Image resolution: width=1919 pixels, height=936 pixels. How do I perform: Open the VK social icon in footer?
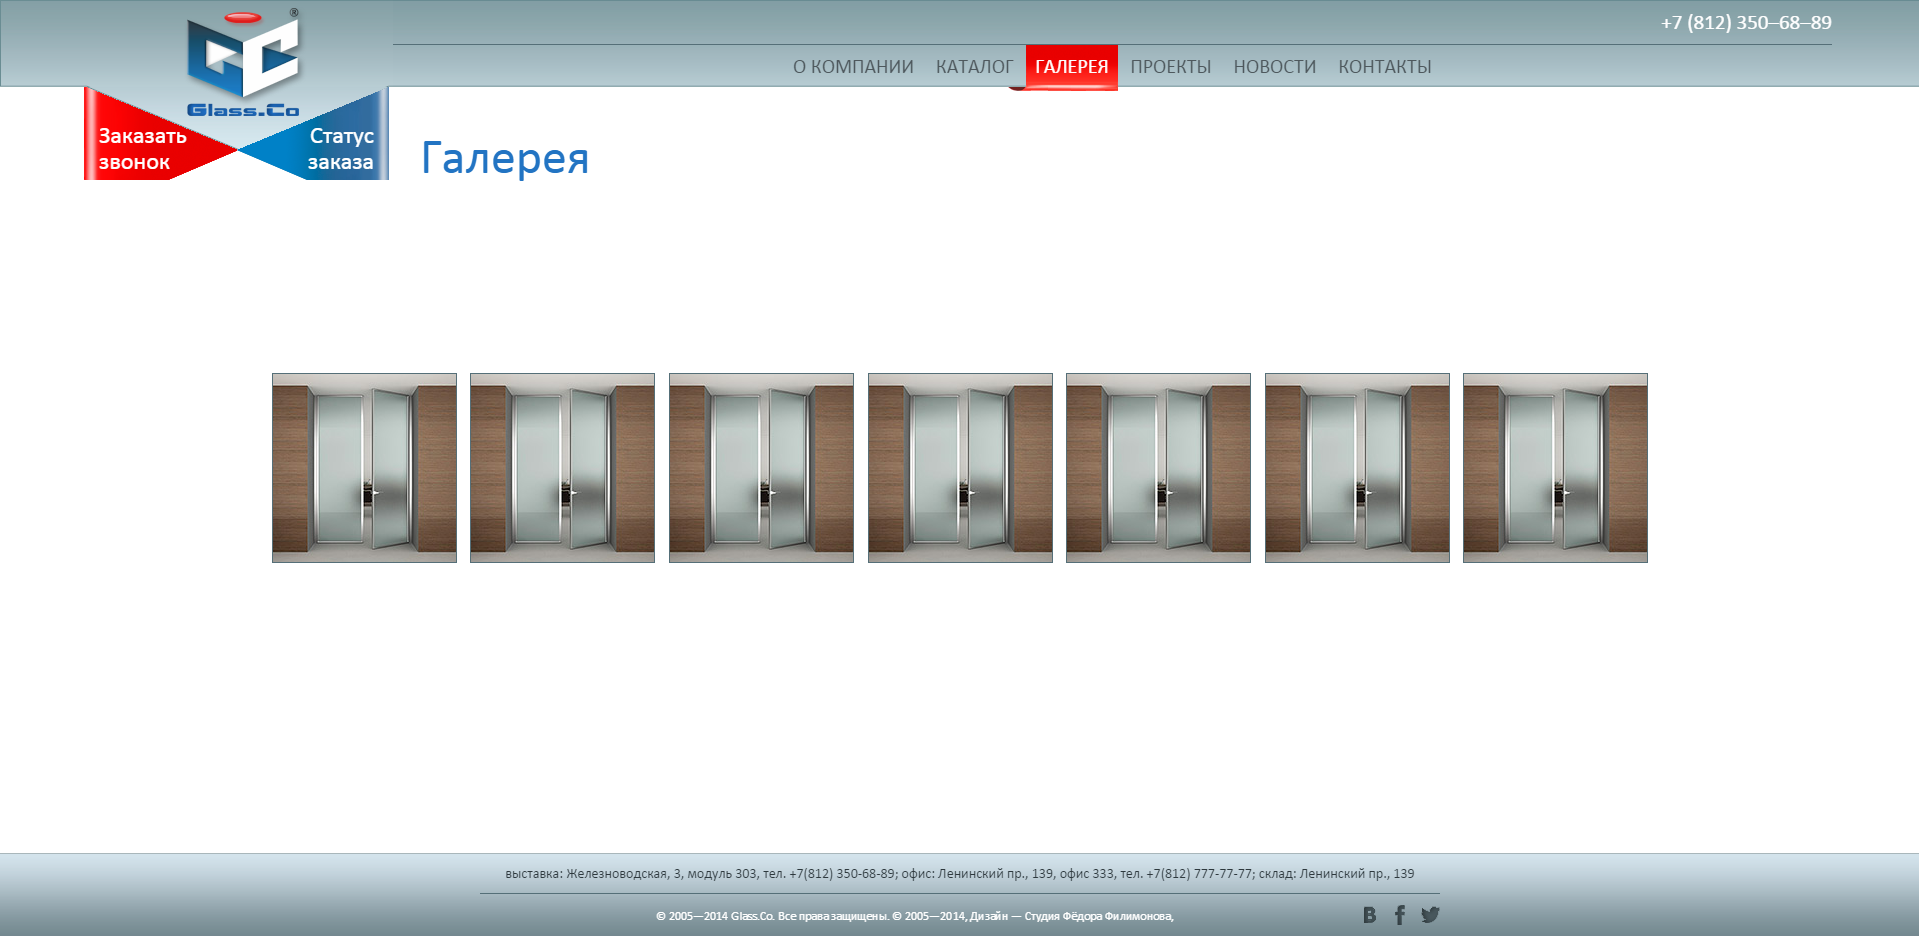click(1369, 915)
